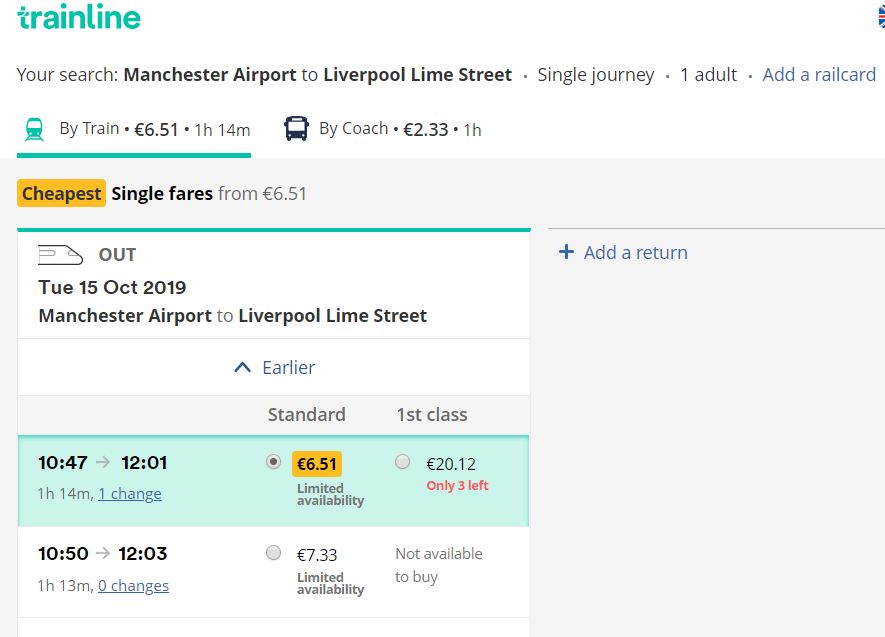Switch to the By Train tab
Image resolution: width=885 pixels, height=637 pixels.
134,130
